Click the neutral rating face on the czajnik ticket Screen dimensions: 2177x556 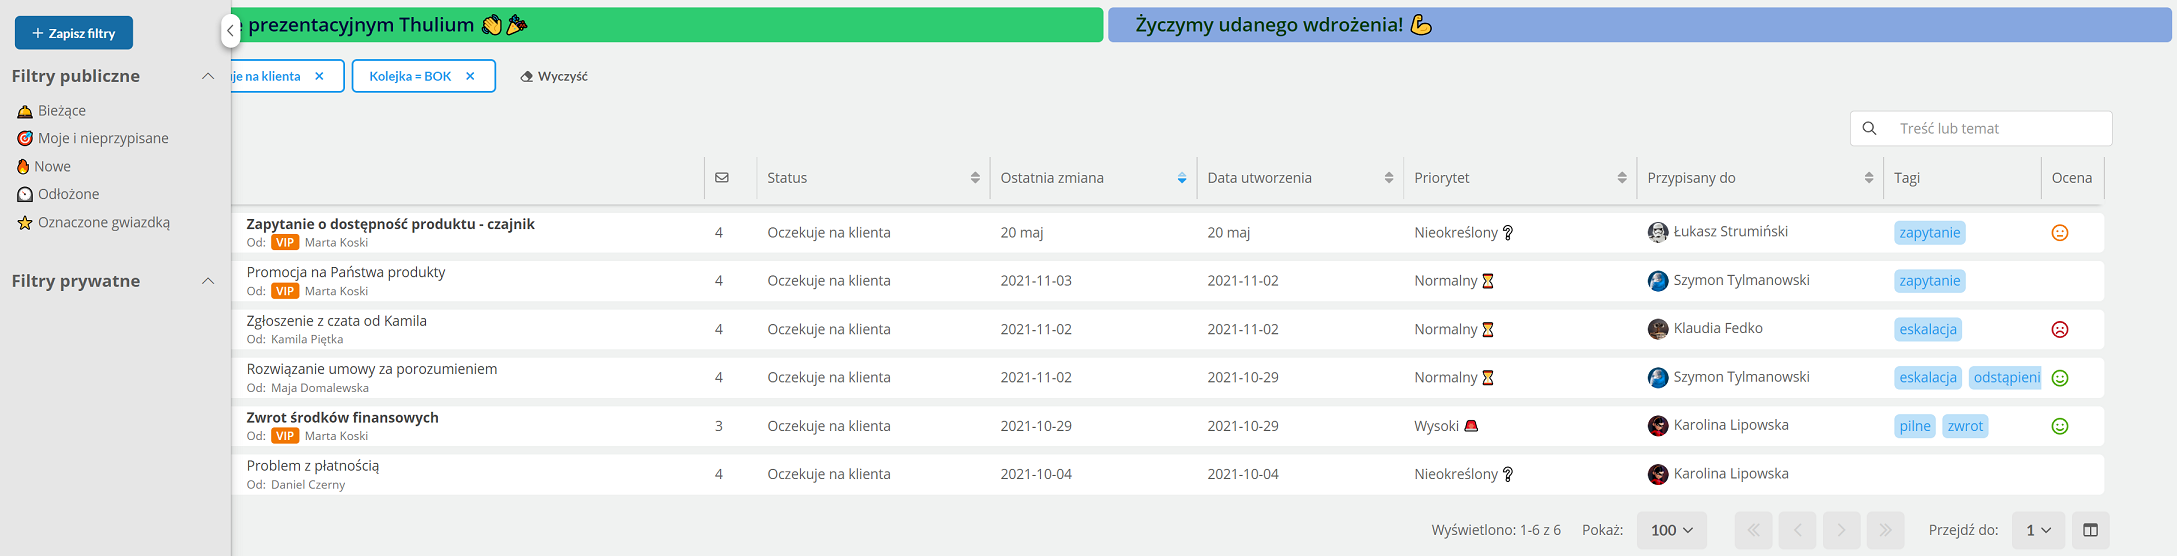click(2060, 233)
